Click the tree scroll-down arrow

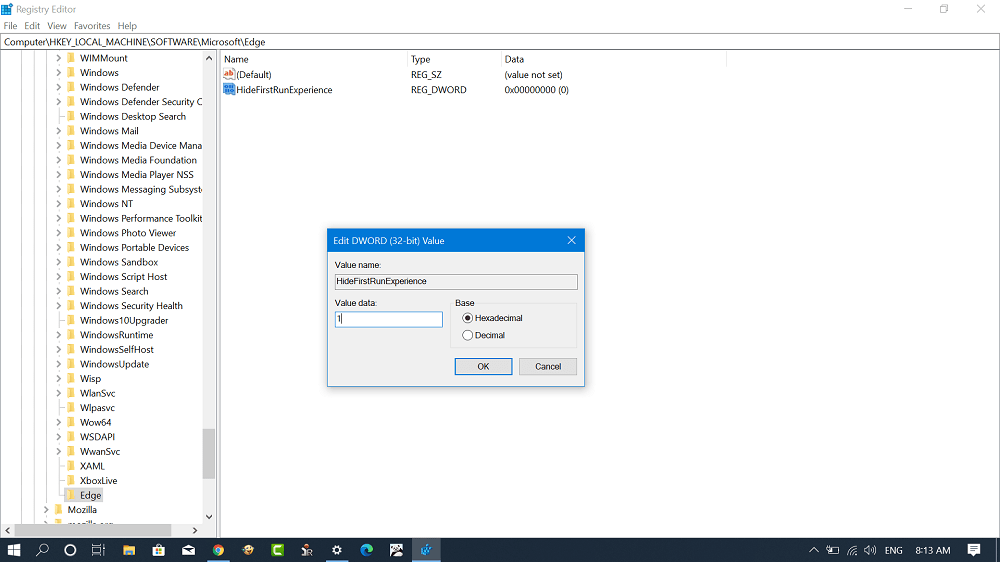[209, 517]
